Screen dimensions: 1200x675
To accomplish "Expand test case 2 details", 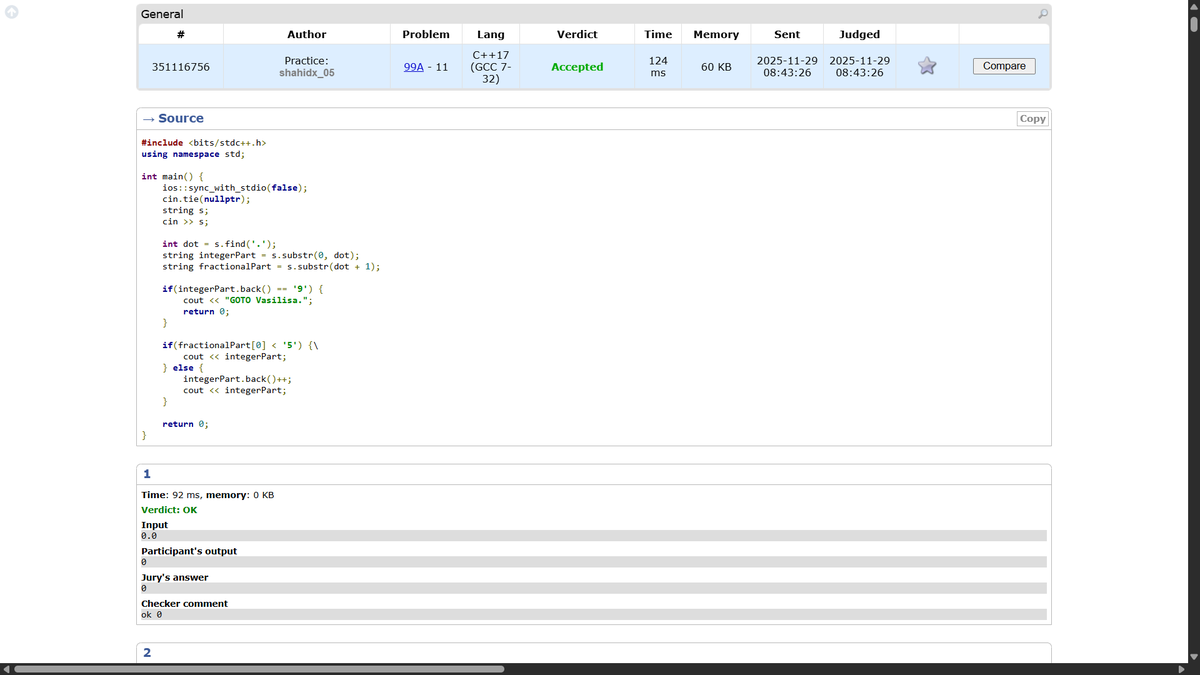I will coord(147,652).
